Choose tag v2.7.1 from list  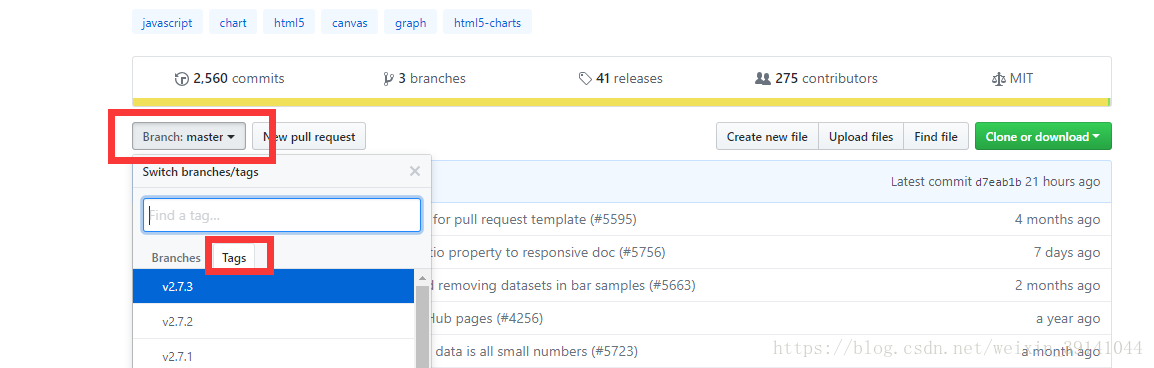pyautogui.click(x=274, y=355)
